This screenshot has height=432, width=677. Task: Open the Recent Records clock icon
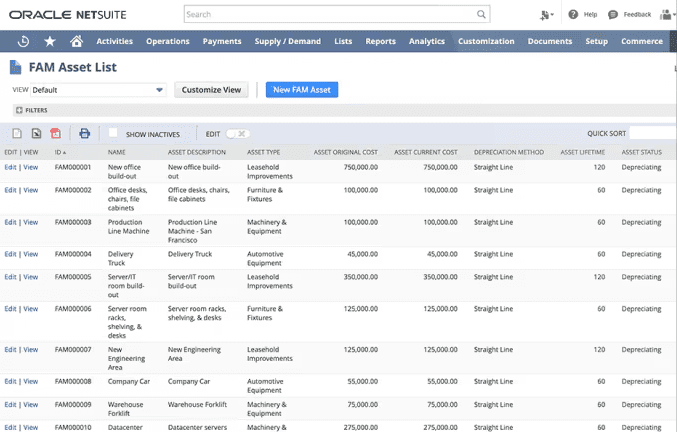pos(23,41)
